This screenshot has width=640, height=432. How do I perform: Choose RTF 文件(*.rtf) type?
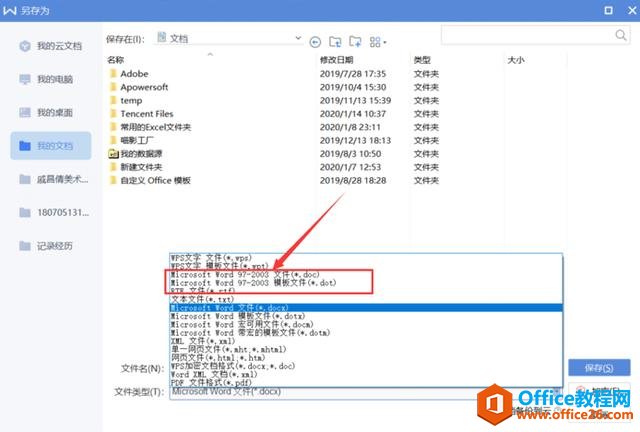click(x=366, y=291)
